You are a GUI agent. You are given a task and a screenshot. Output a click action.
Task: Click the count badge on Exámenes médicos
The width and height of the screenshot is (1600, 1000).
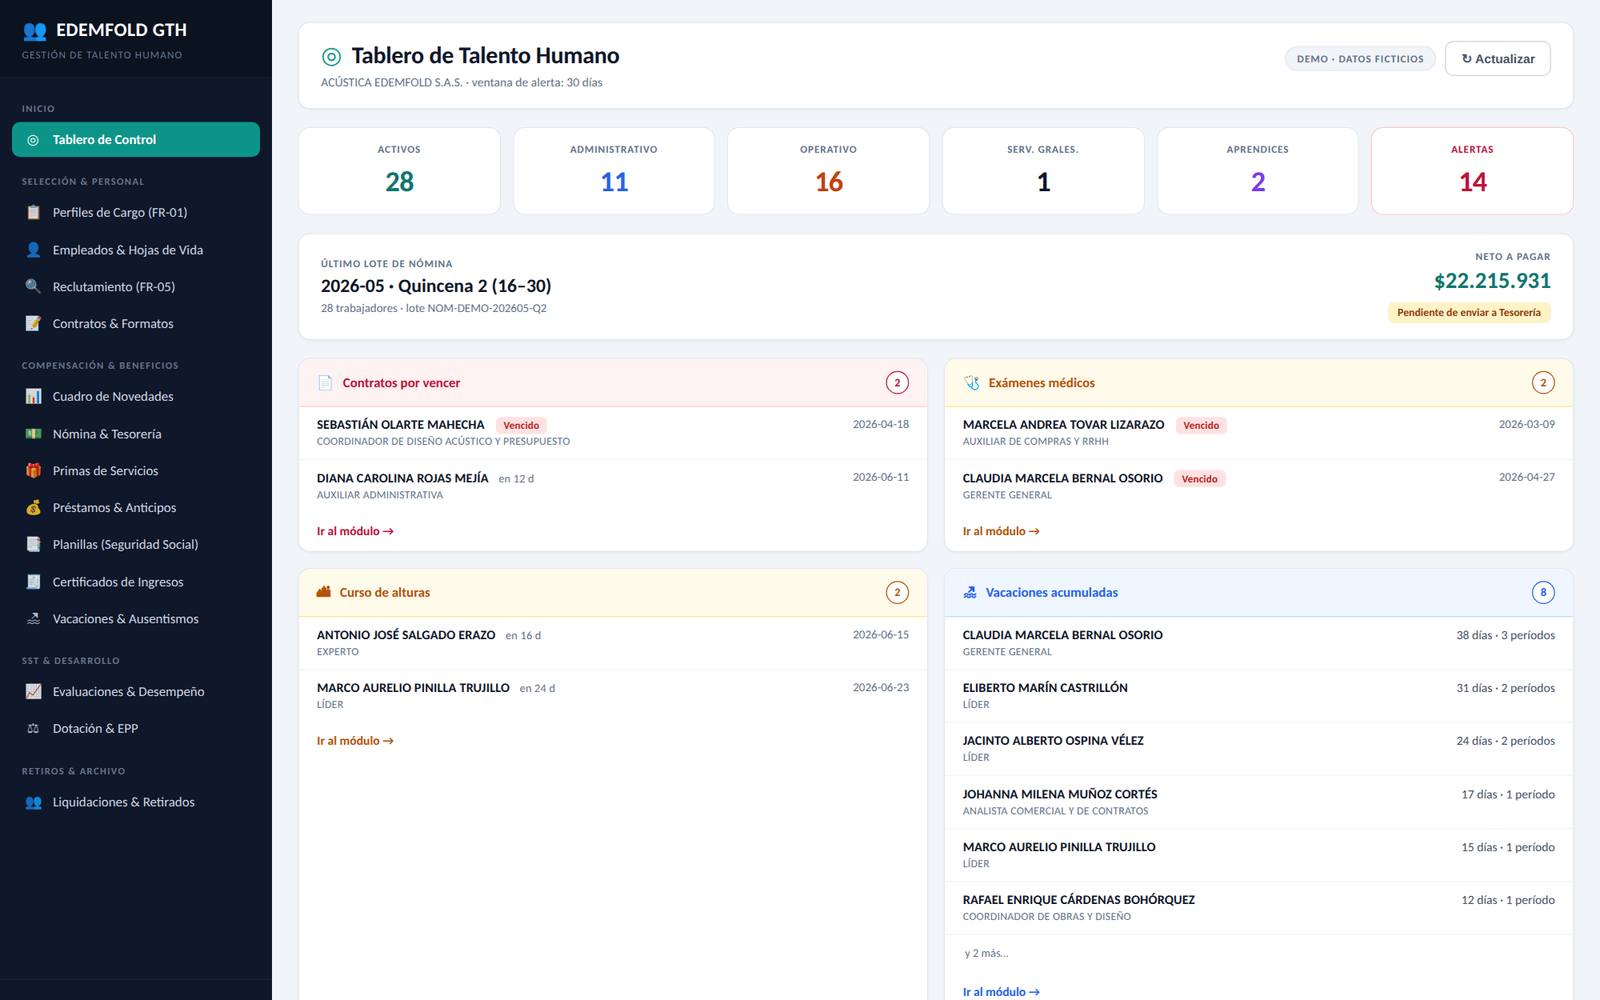(1543, 383)
